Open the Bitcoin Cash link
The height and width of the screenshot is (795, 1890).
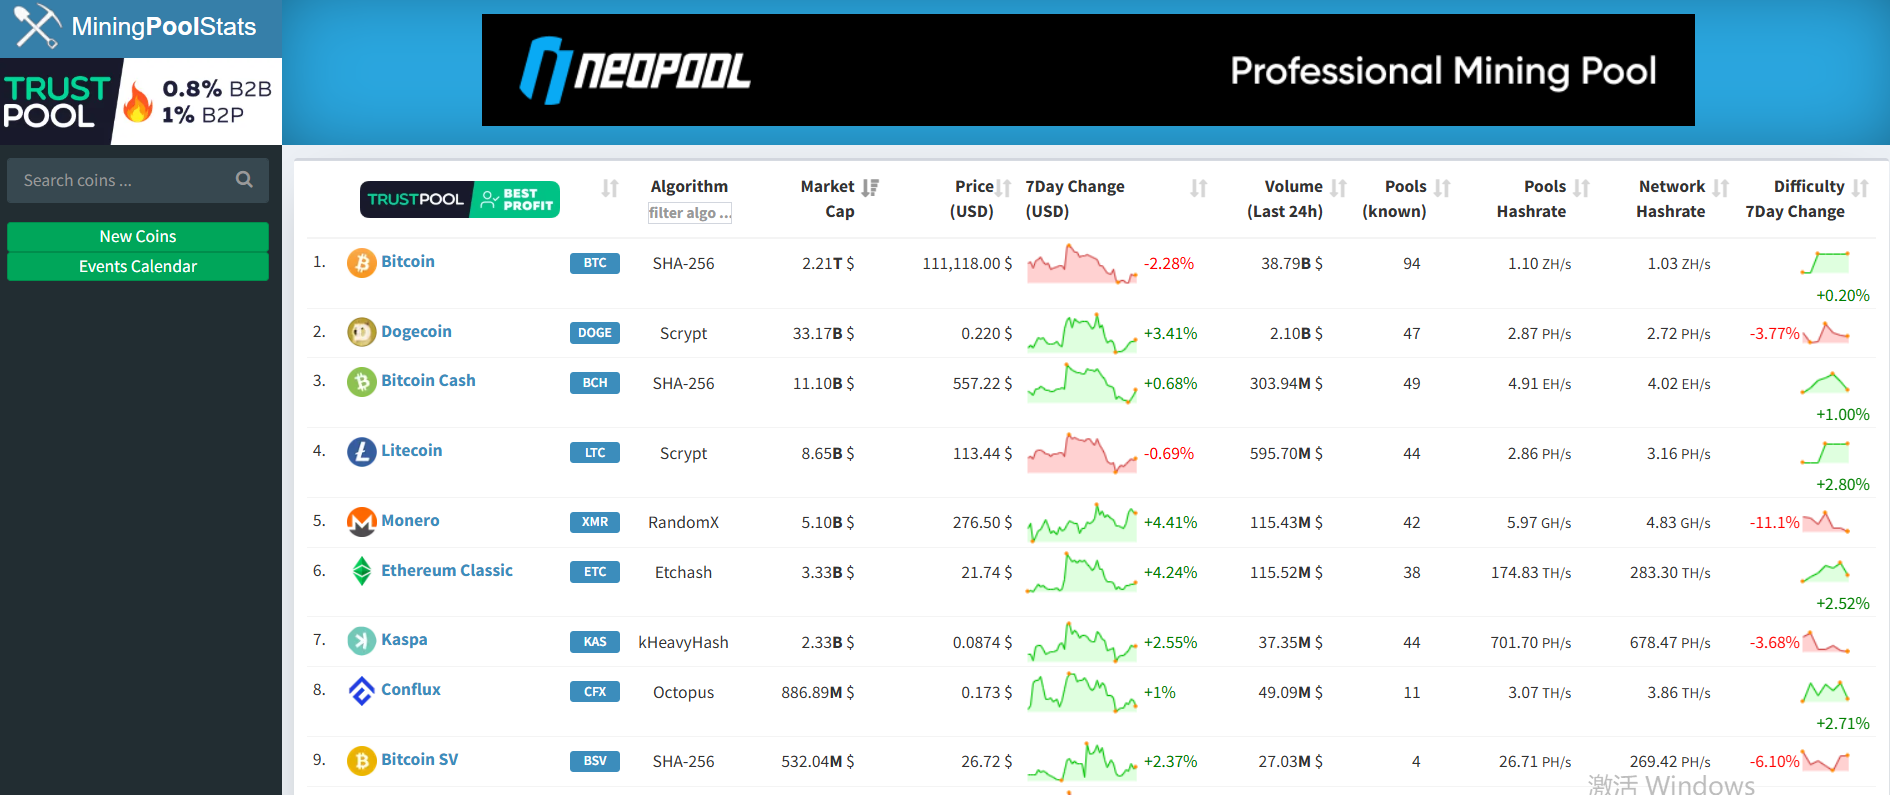pos(428,380)
